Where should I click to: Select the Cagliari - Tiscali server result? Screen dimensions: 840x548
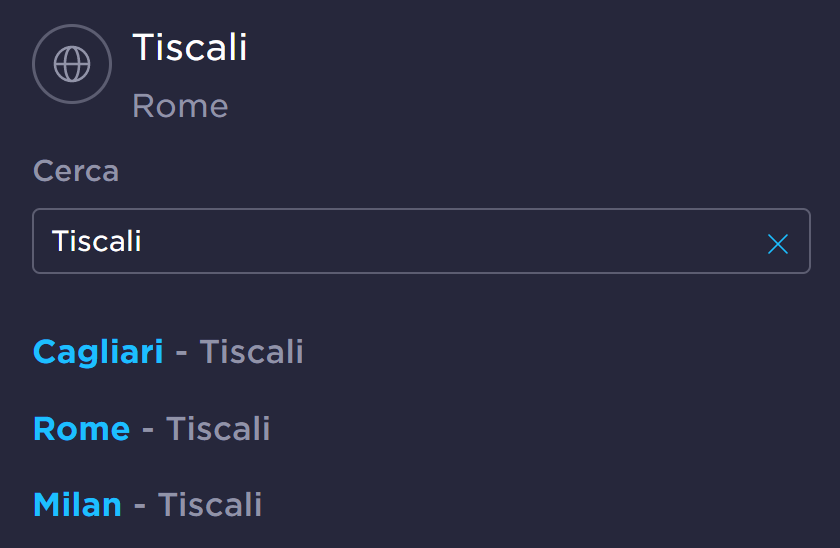point(168,352)
